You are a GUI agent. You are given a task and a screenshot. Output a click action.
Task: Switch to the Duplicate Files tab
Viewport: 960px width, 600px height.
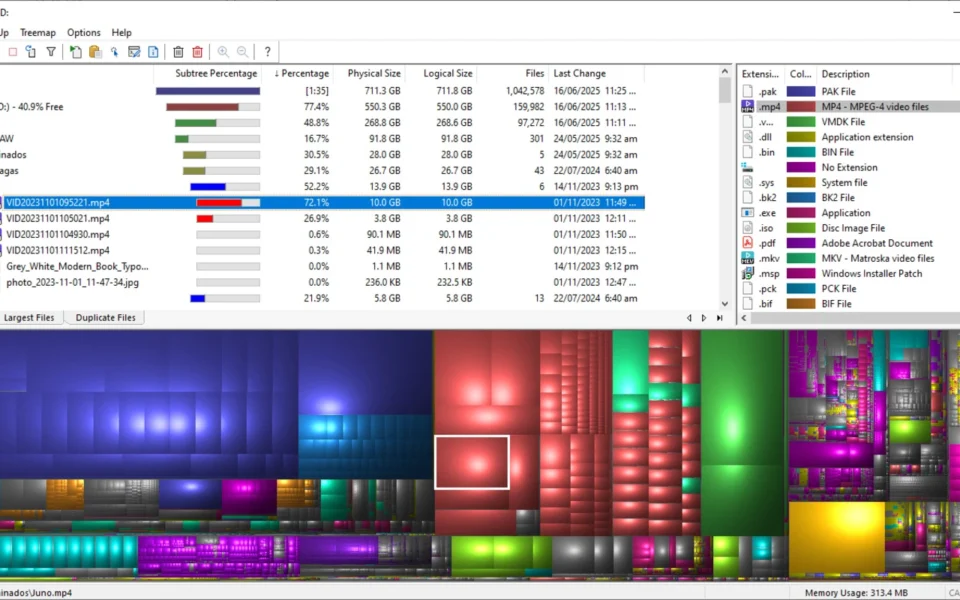point(105,318)
